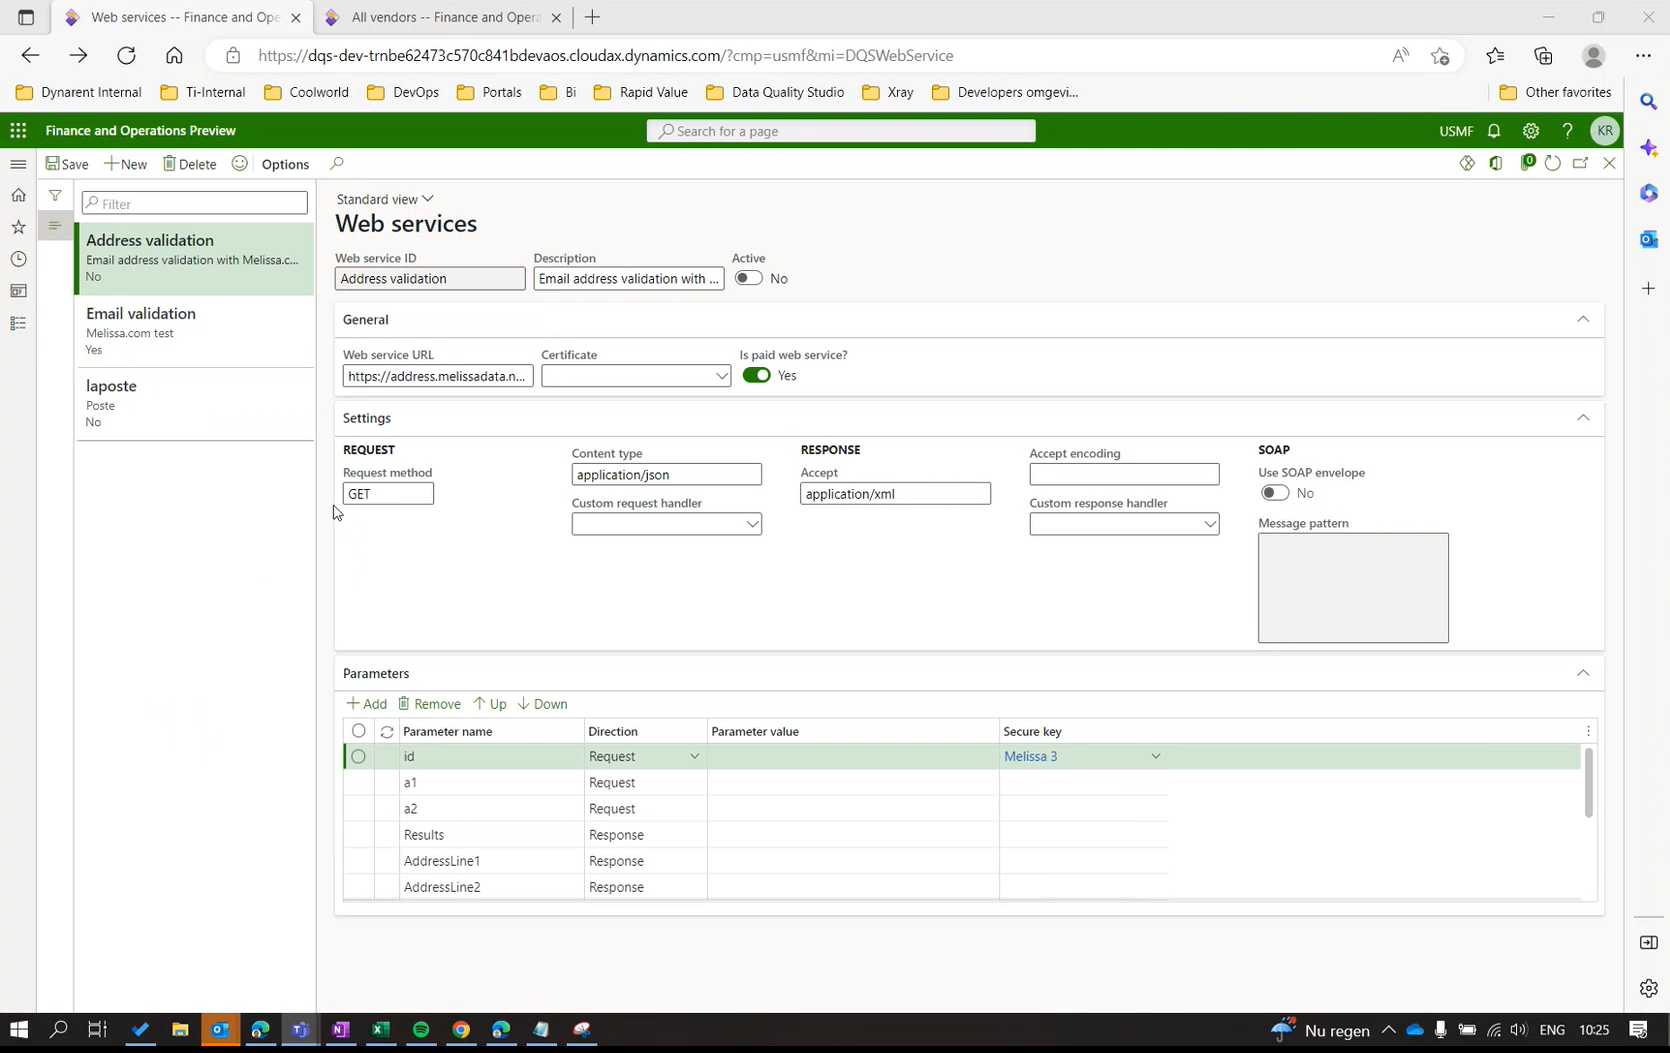Delete the selected web service
1670x1053 pixels.
pyautogui.click(x=189, y=164)
